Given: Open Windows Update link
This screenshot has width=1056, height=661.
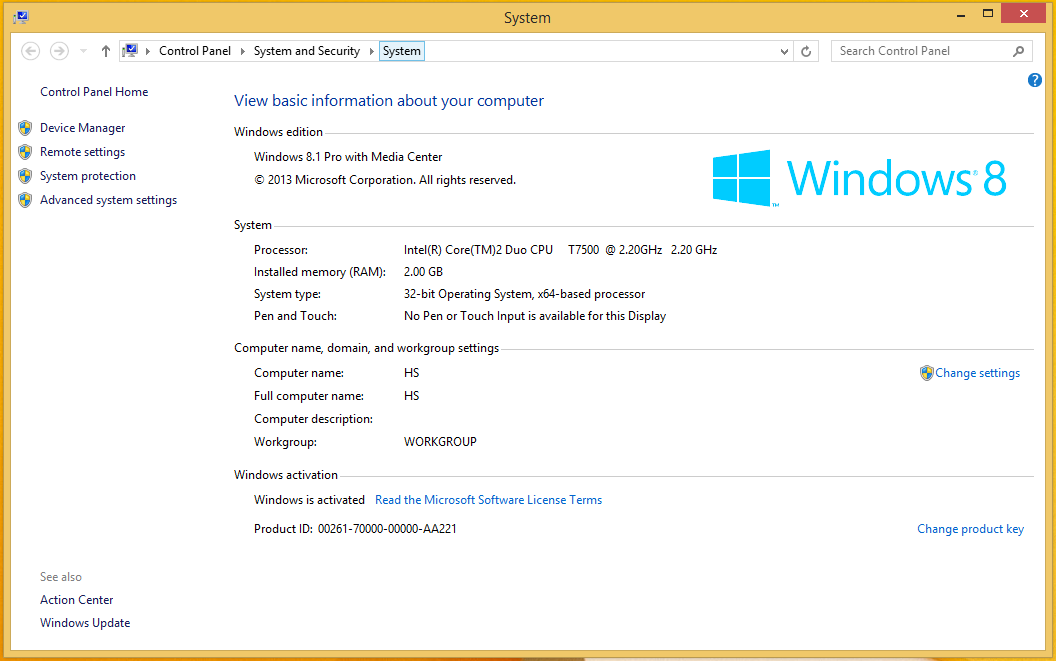Looking at the screenshot, I should pyautogui.click(x=85, y=623).
